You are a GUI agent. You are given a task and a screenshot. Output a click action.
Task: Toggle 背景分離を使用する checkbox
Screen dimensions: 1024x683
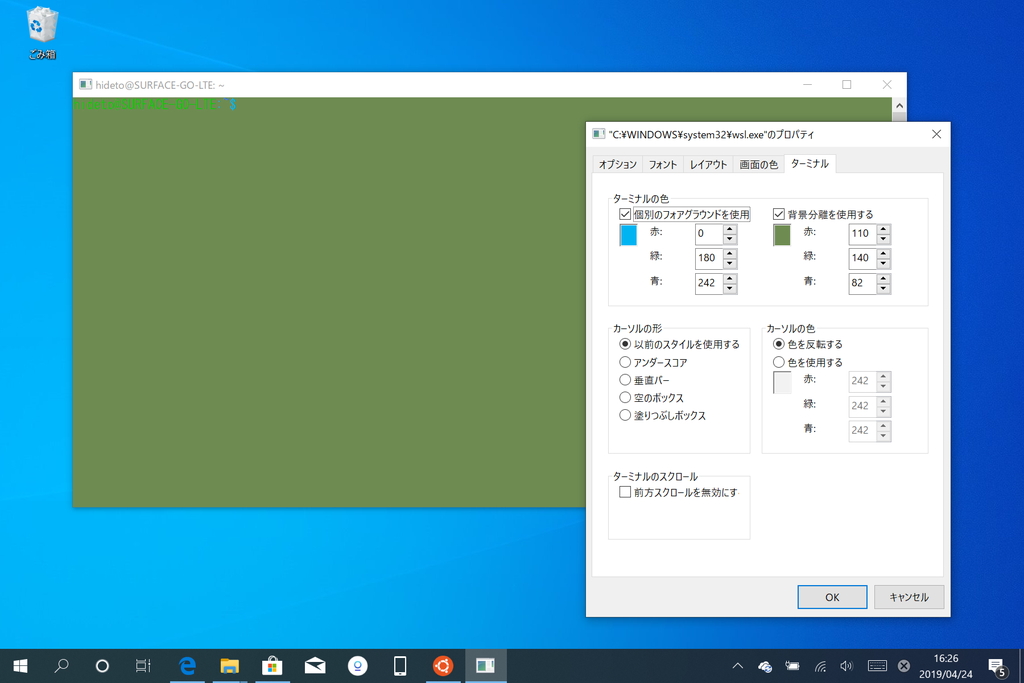pyautogui.click(x=778, y=214)
